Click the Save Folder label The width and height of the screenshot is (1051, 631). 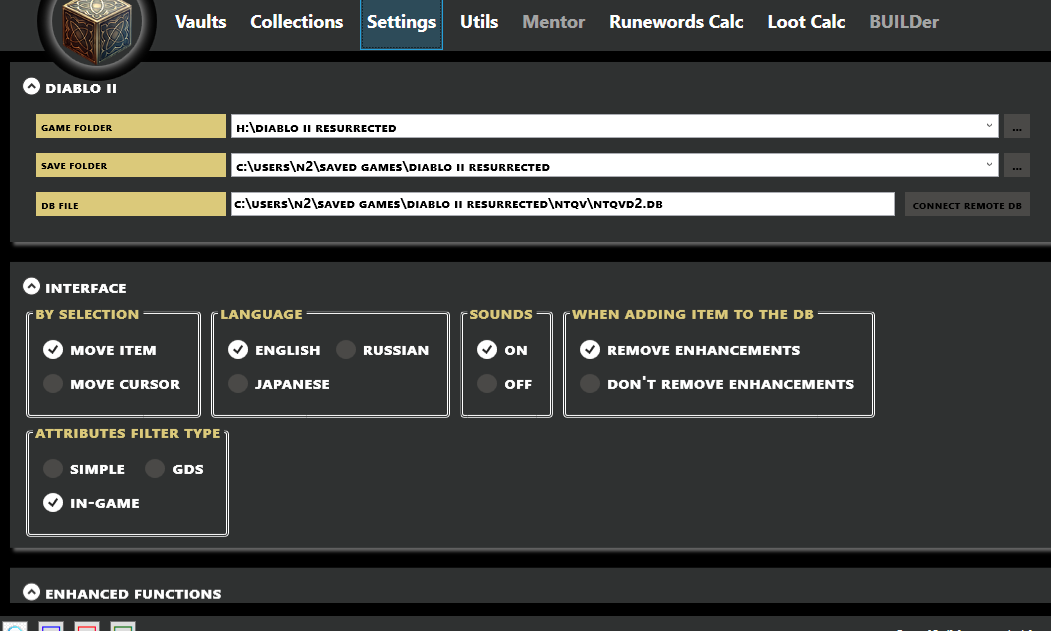pos(131,166)
